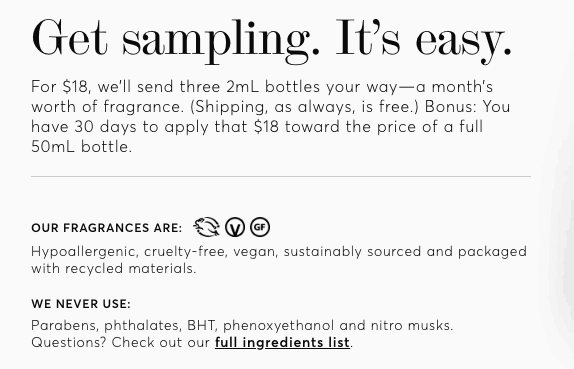This screenshot has width=574, height=369.
Task: Select the "WE NEVER USE:" label
Action: pos(81,304)
